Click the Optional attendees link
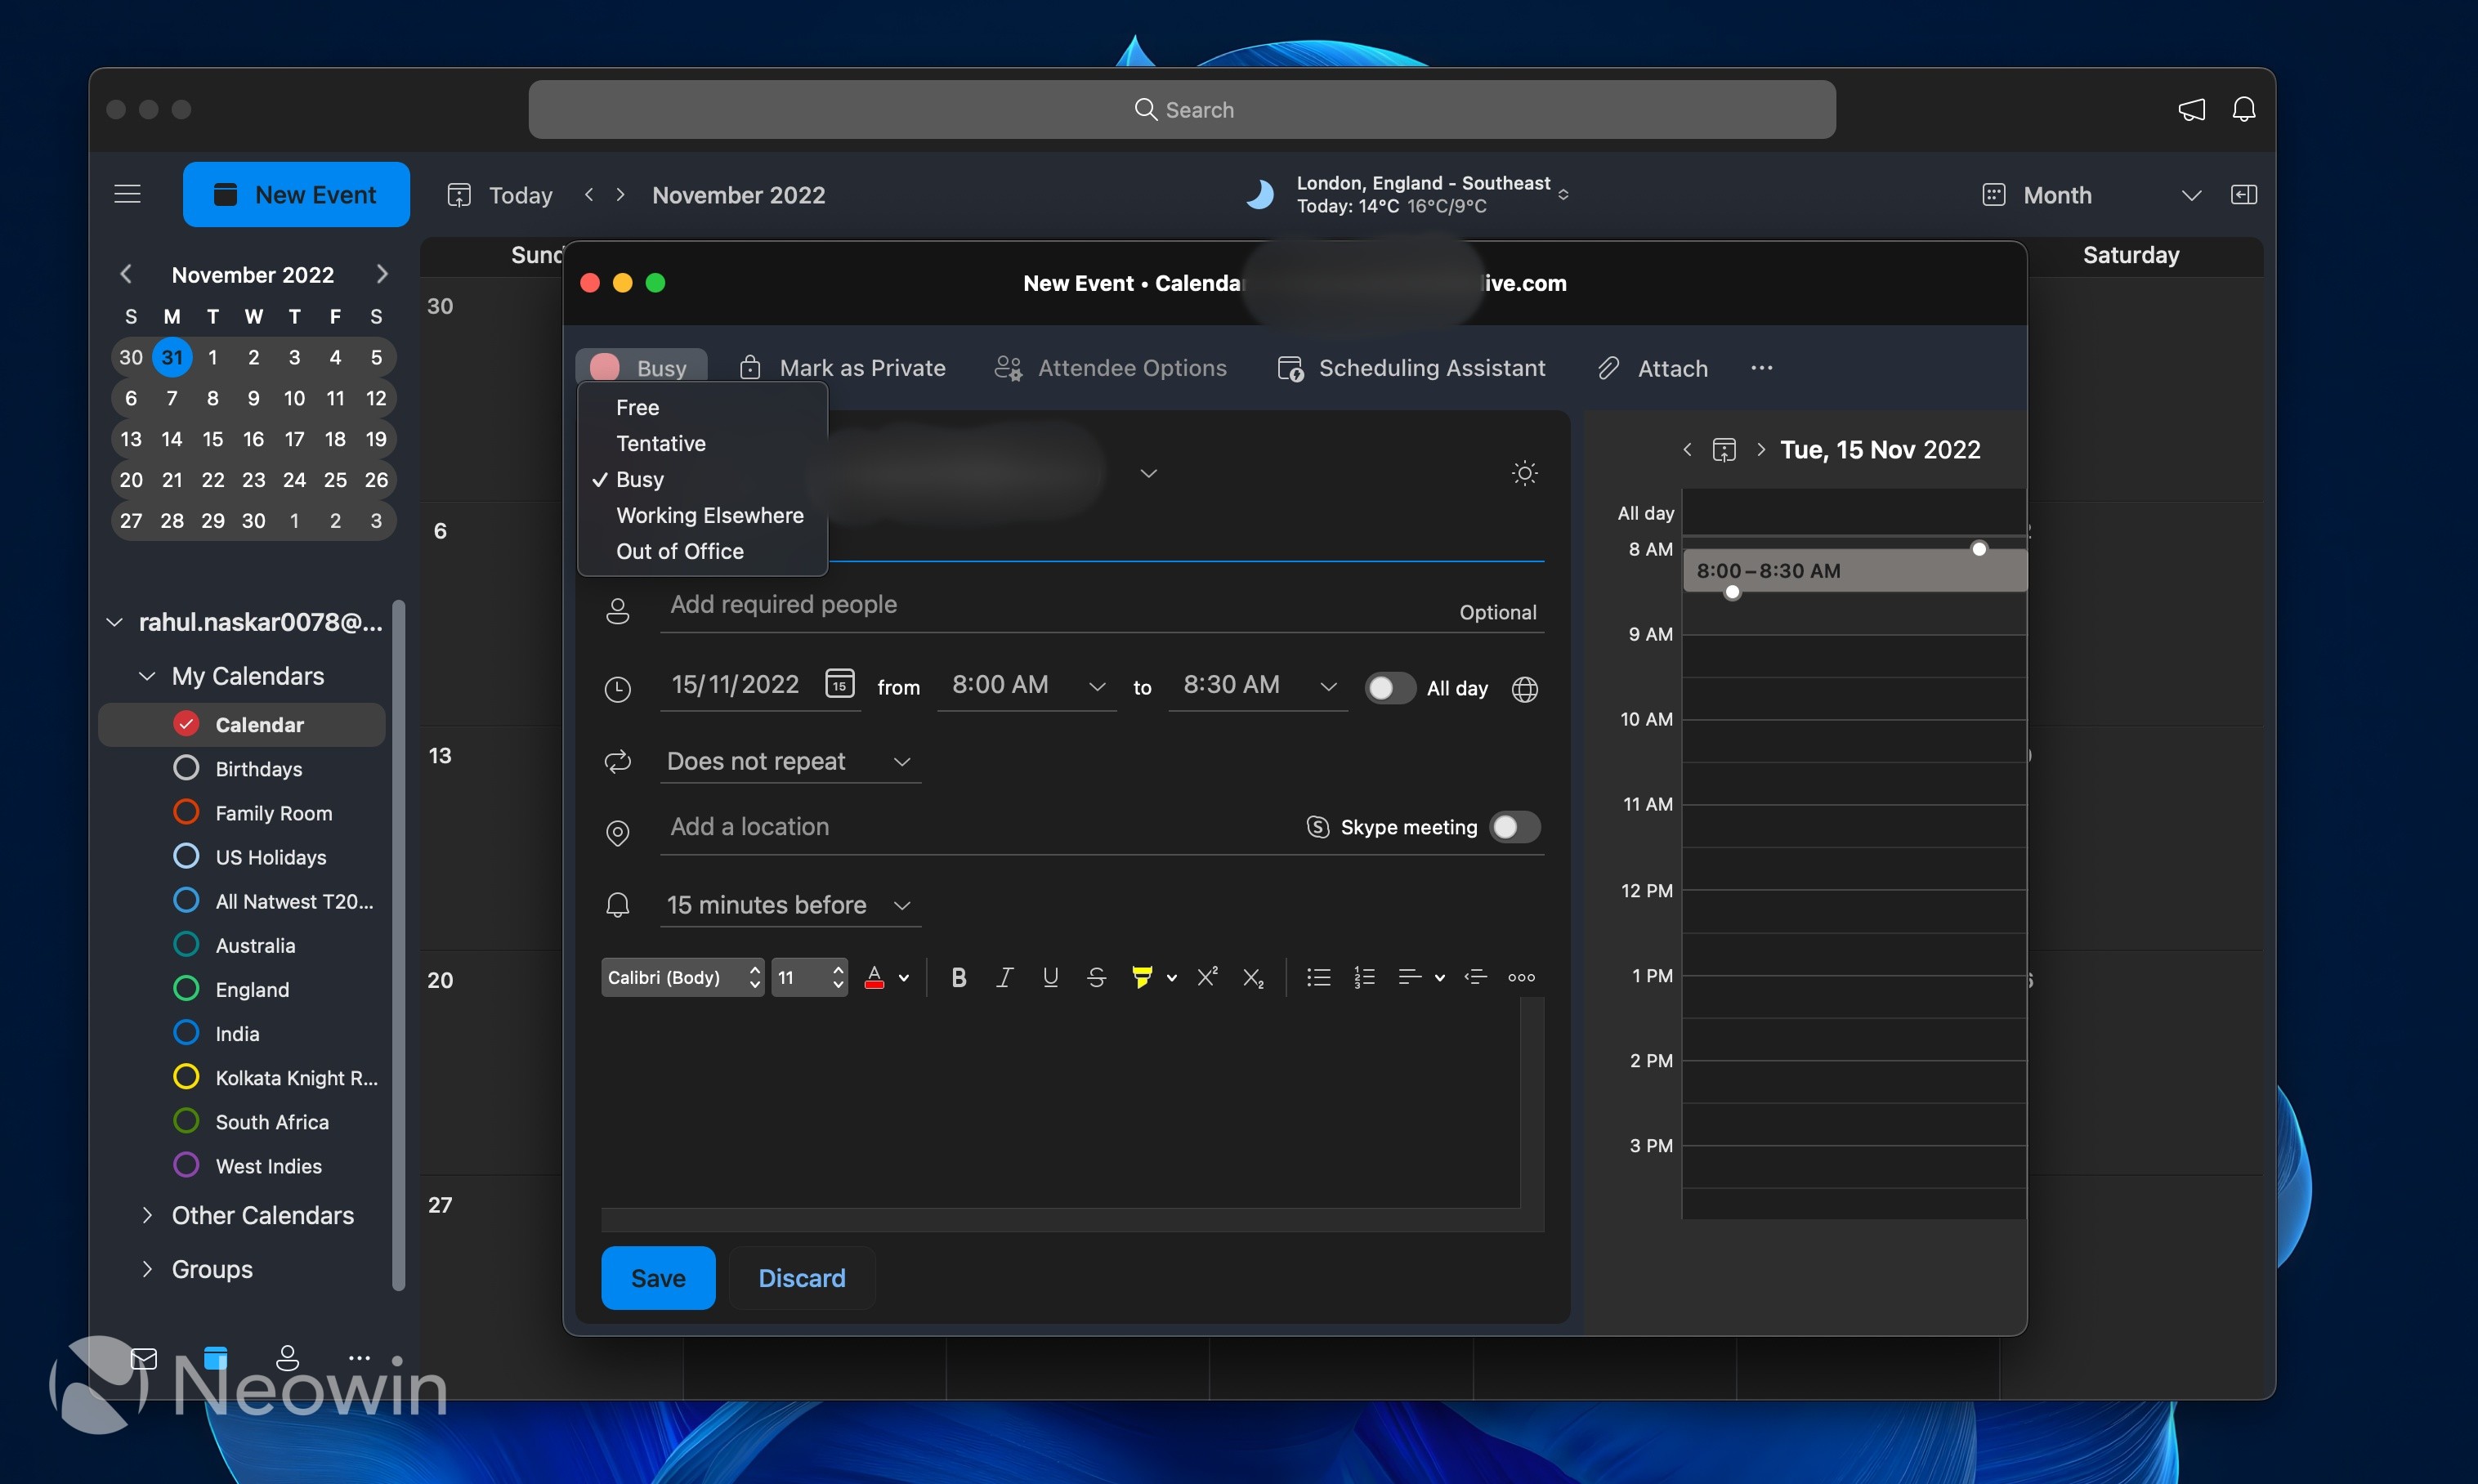This screenshot has height=1484, width=2478. tap(1497, 612)
